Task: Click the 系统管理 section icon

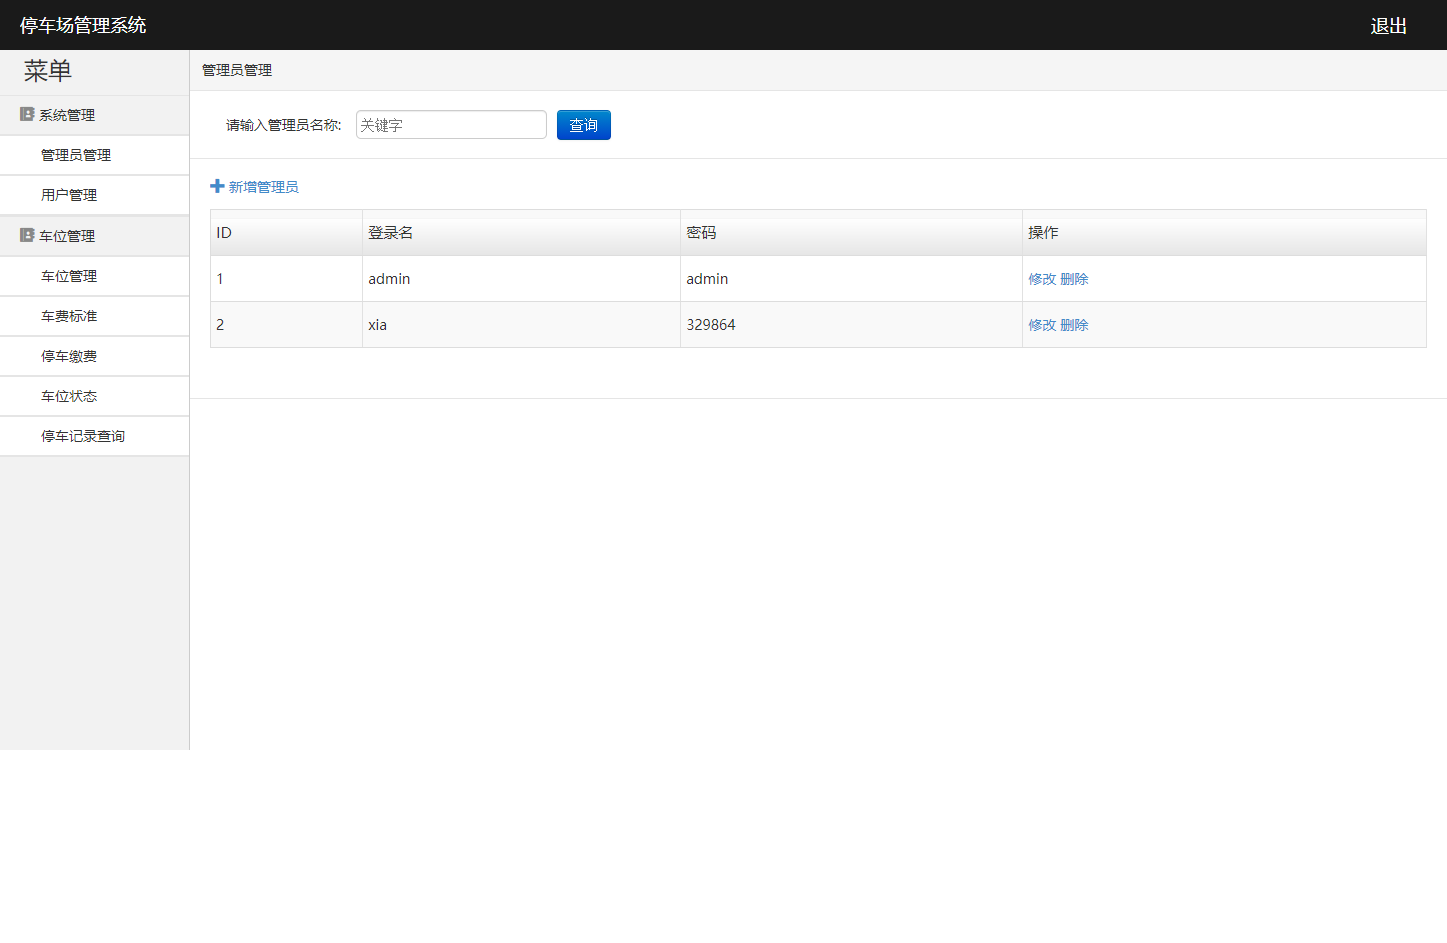Action: [27, 115]
